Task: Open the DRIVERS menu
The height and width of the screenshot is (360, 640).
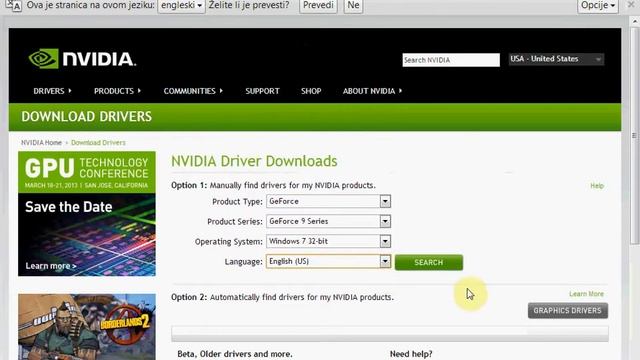Action: [52, 91]
